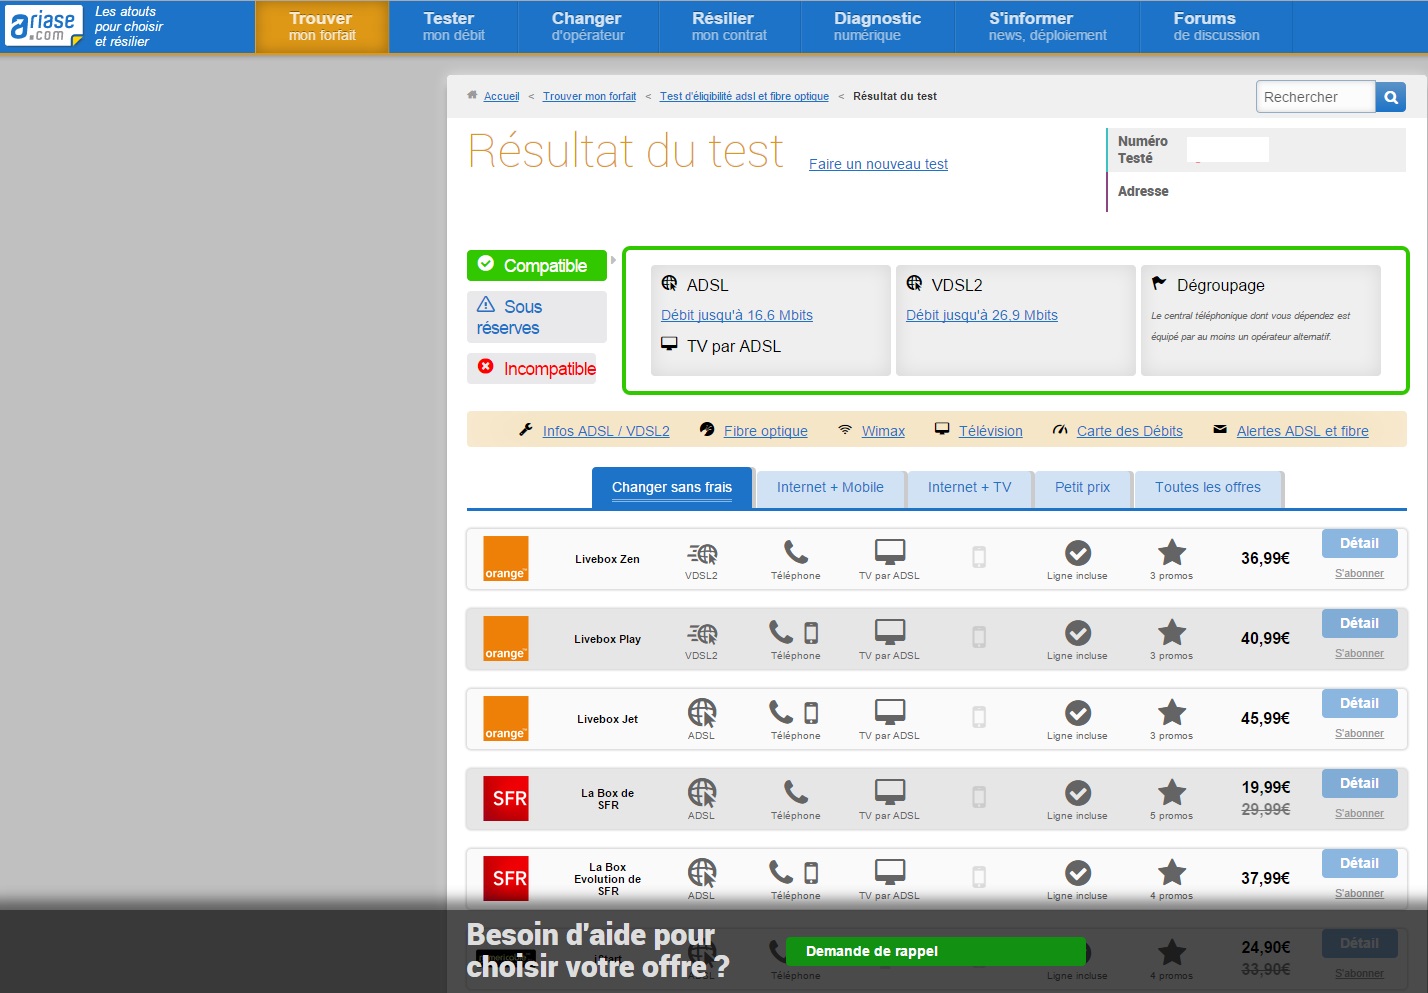Image resolution: width=1428 pixels, height=993 pixels.
Task: Click the Ligne incluse checkmark for La Box de SFR
Action: [1077, 793]
